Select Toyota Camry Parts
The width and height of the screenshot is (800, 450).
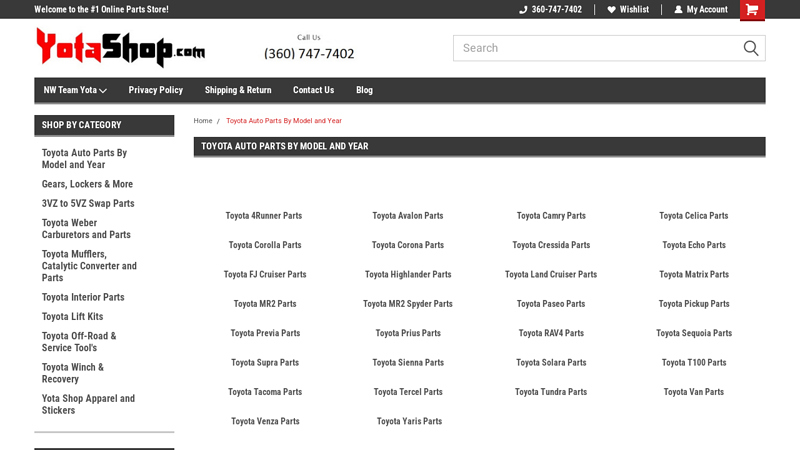coord(551,216)
